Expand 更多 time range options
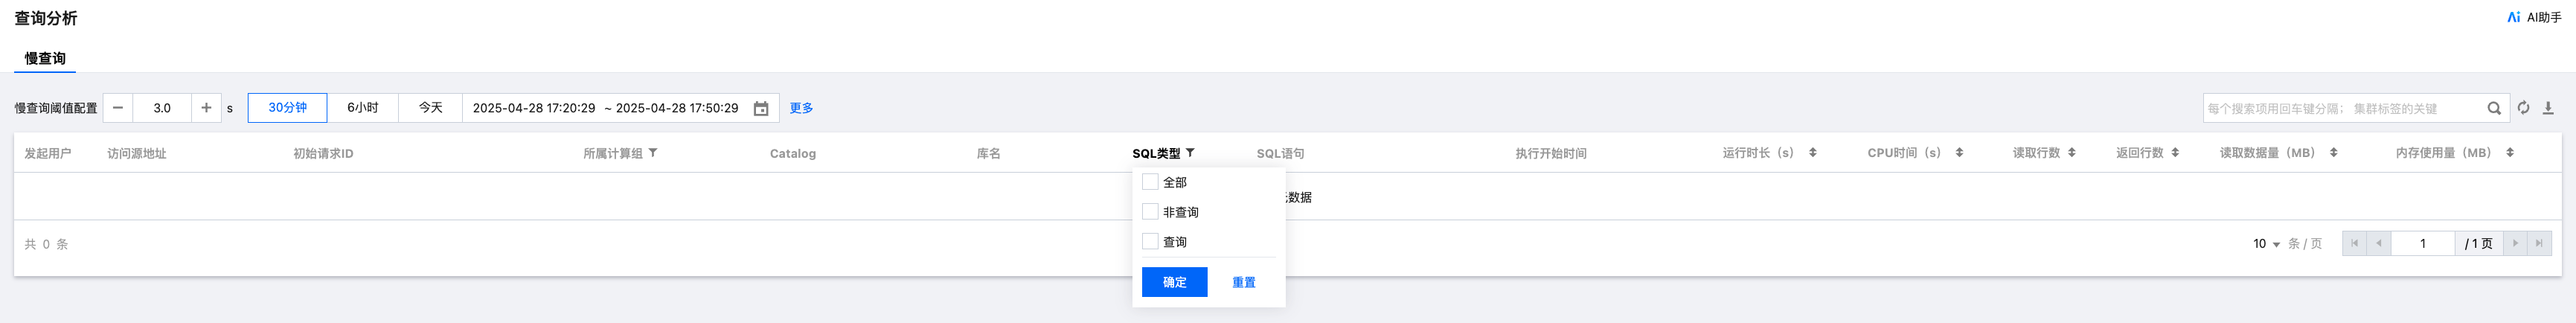This screenshot has width=2576, height=323. click(x=801, y=108)
